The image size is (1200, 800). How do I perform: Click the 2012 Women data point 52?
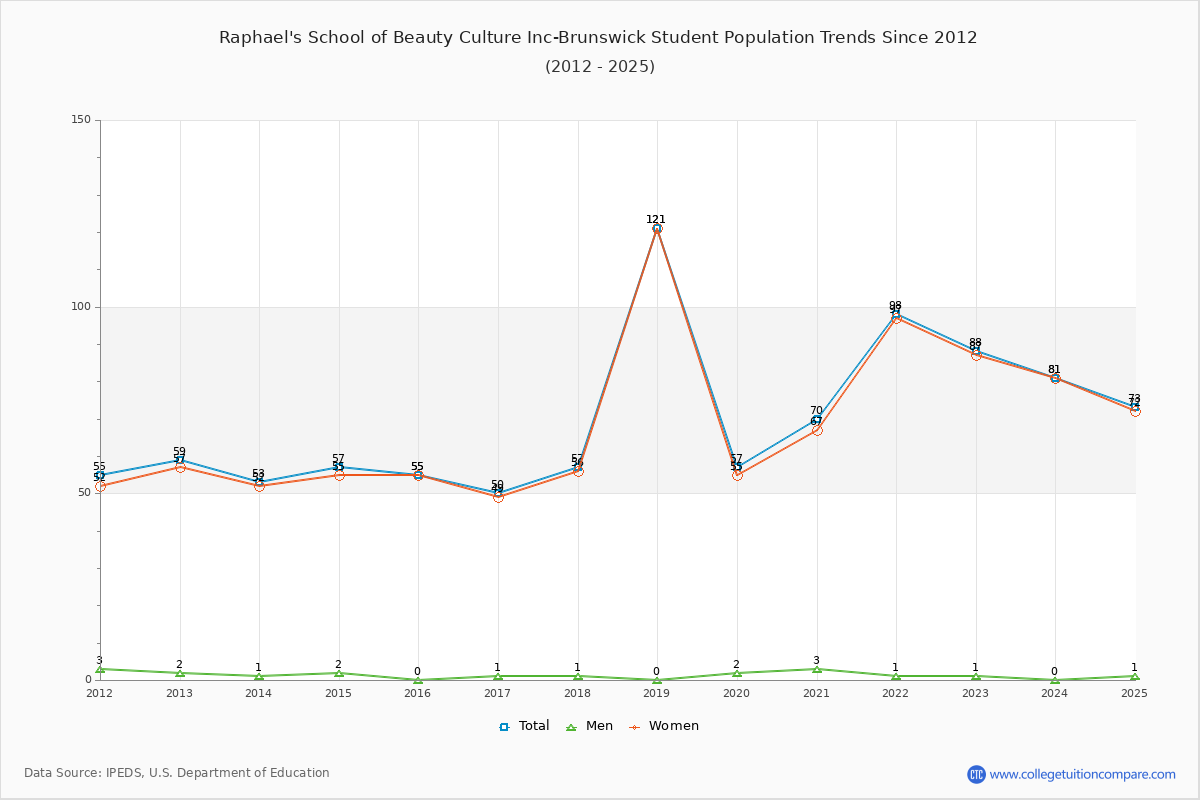click(100, 486)
